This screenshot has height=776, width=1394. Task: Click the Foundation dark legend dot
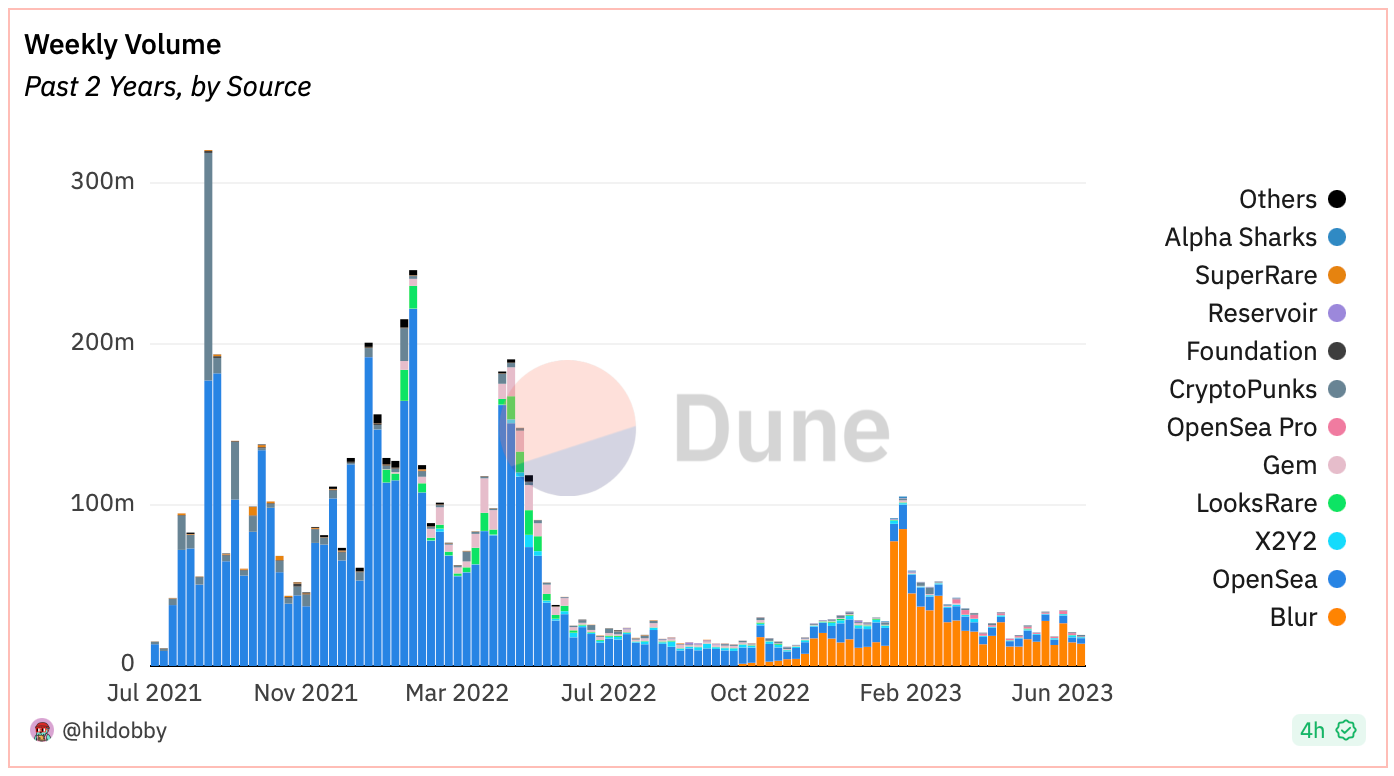[x=1336, y=351]
